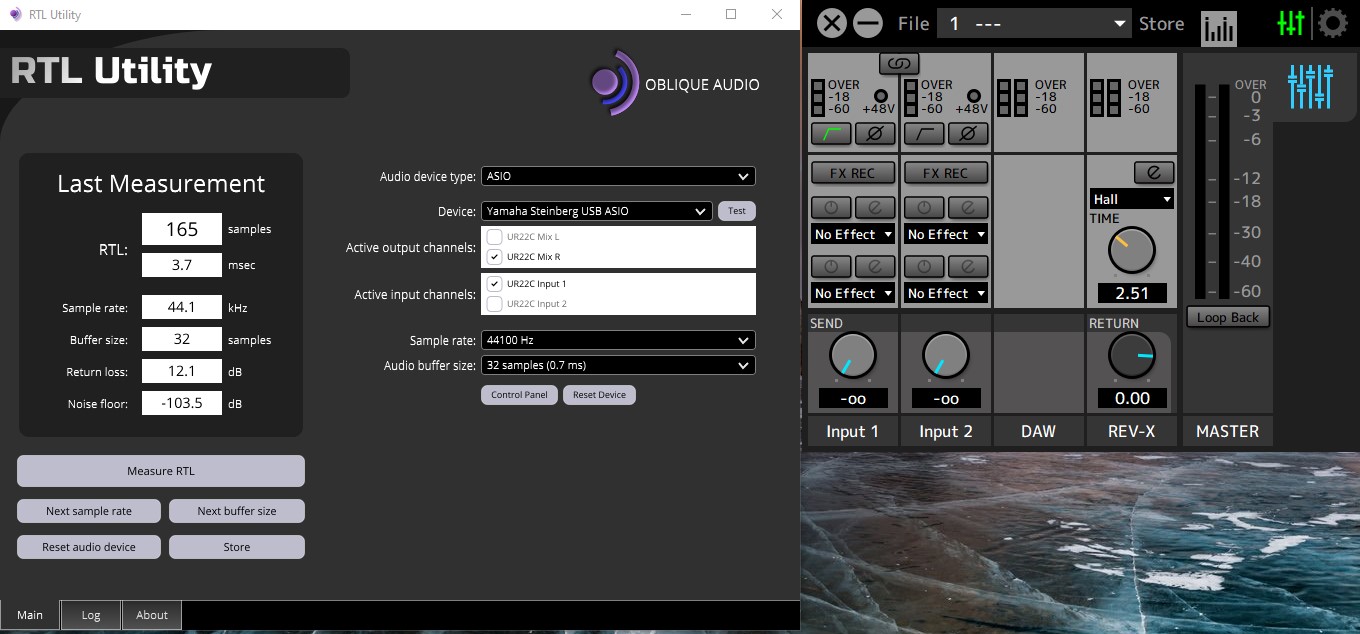Open REV-X reverb edit window icon
Image resolution: width=1360 pixels, height=634 pixels.
pos(1153,172)
